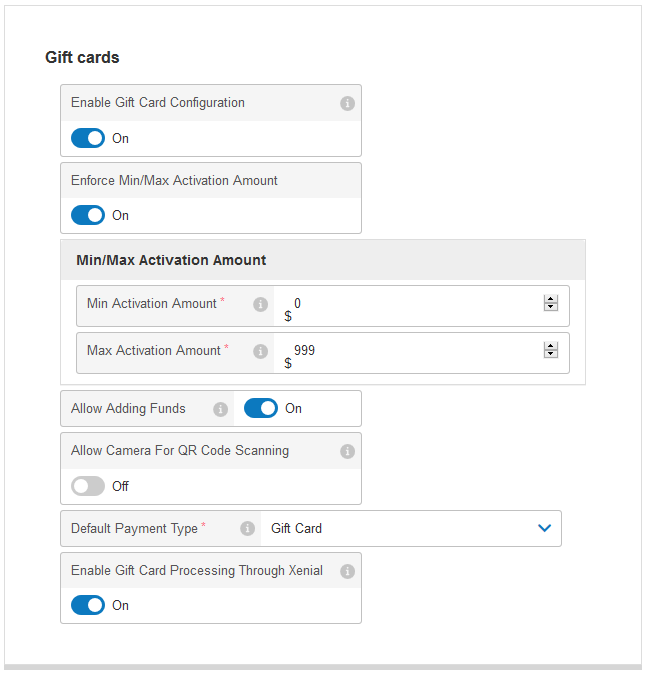
Task: Focus the Max Activation Amount field showing 999
Action: (410, 350)
